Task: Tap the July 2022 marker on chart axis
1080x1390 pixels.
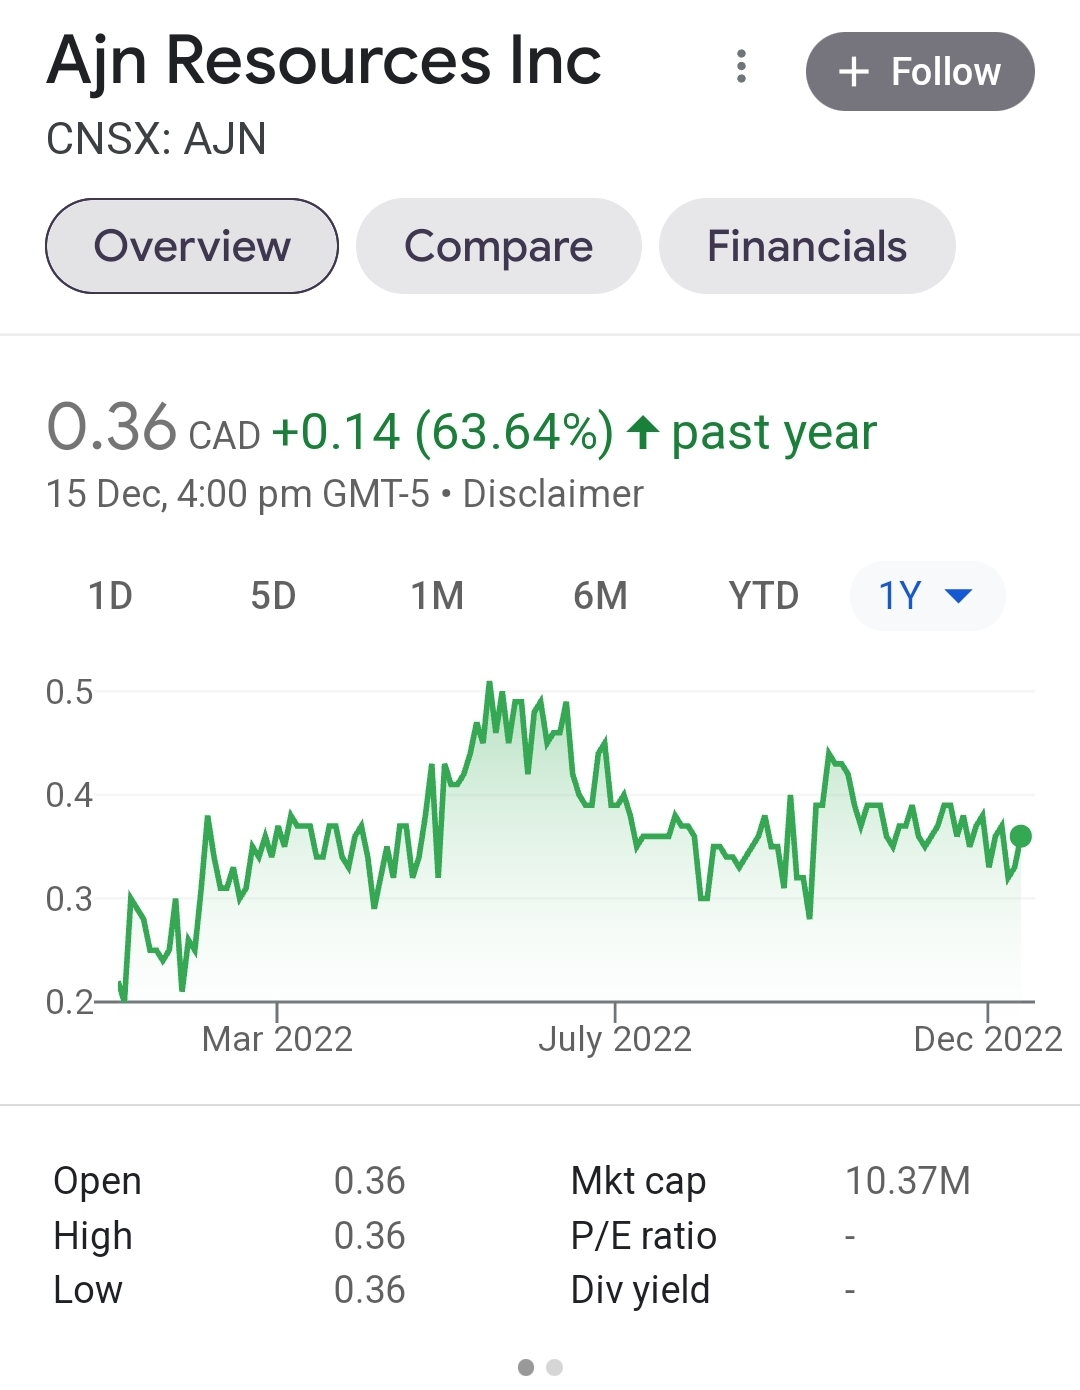Action: [x=615, y=1039]
